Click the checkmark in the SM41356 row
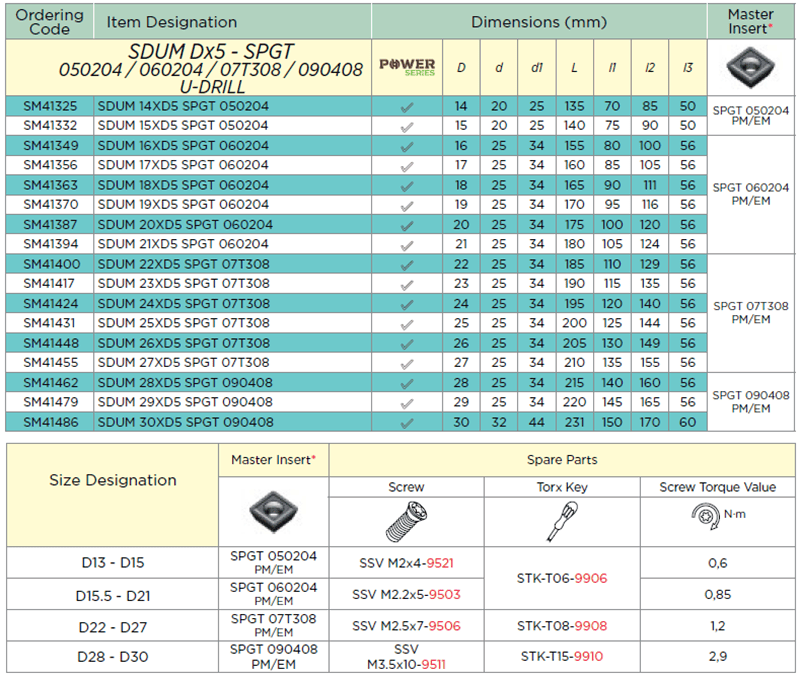 click(x=407, y=166)
